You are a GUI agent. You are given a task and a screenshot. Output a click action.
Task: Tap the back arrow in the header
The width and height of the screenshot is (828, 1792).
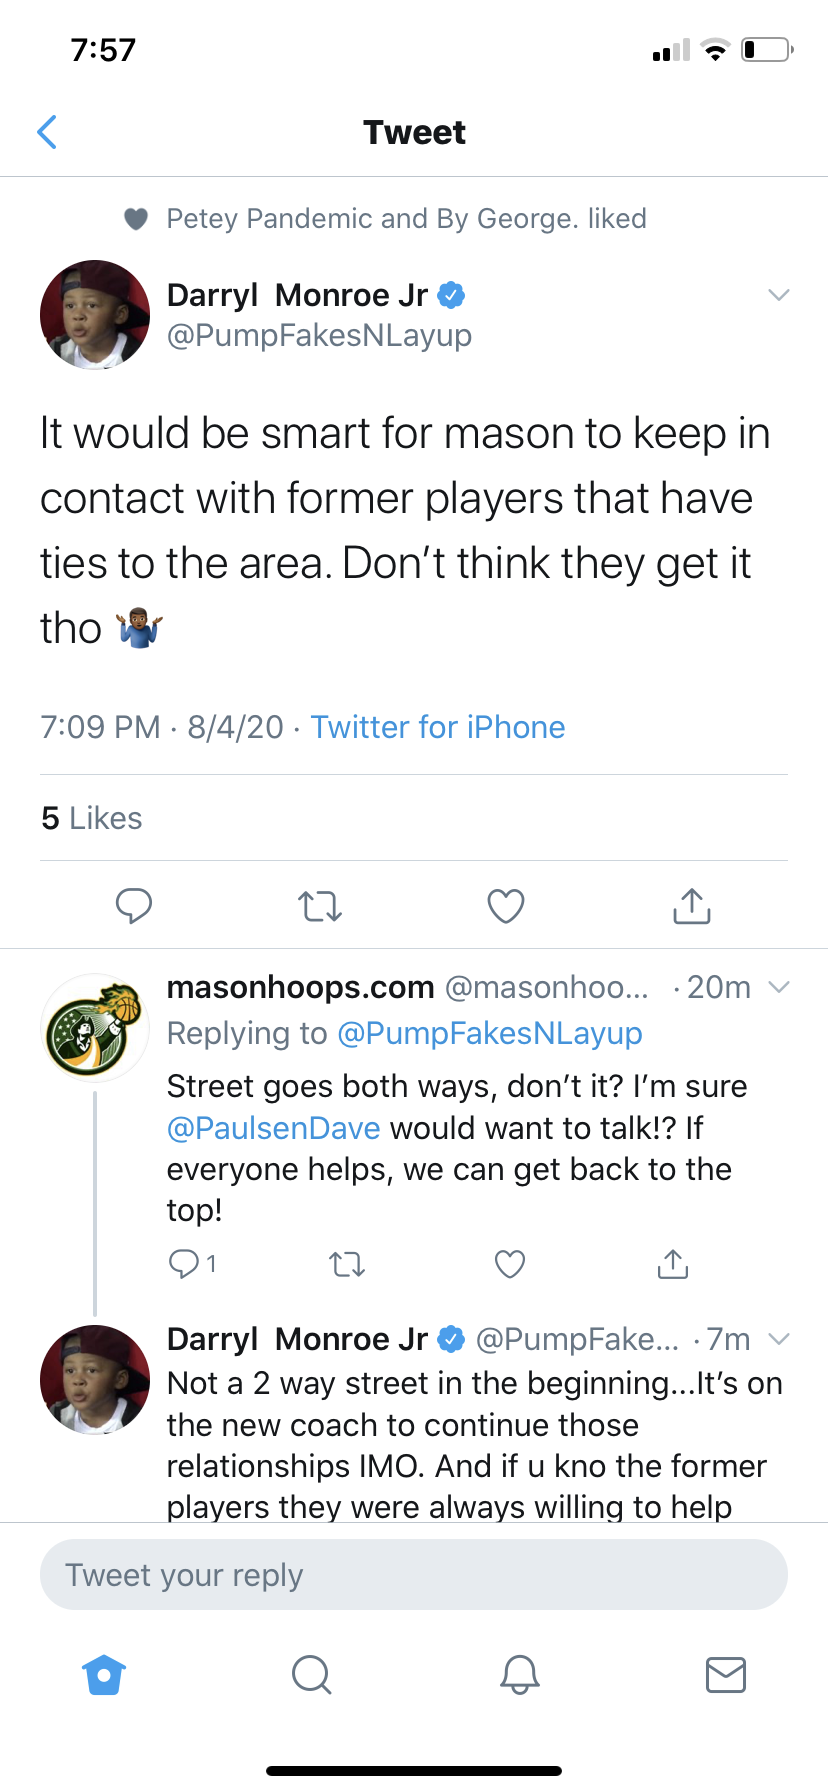(x=47, y=132)
